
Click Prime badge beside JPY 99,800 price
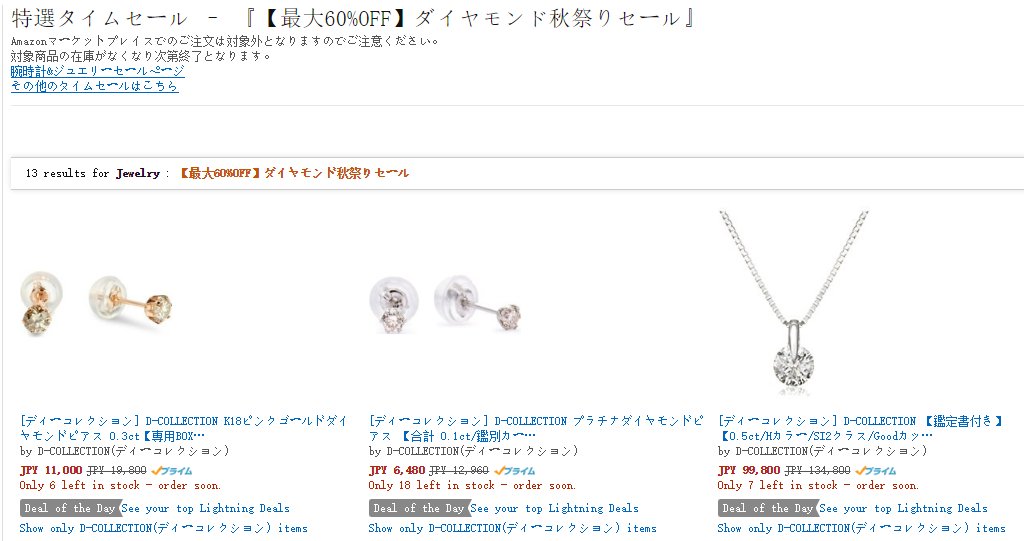click(876, 470)
